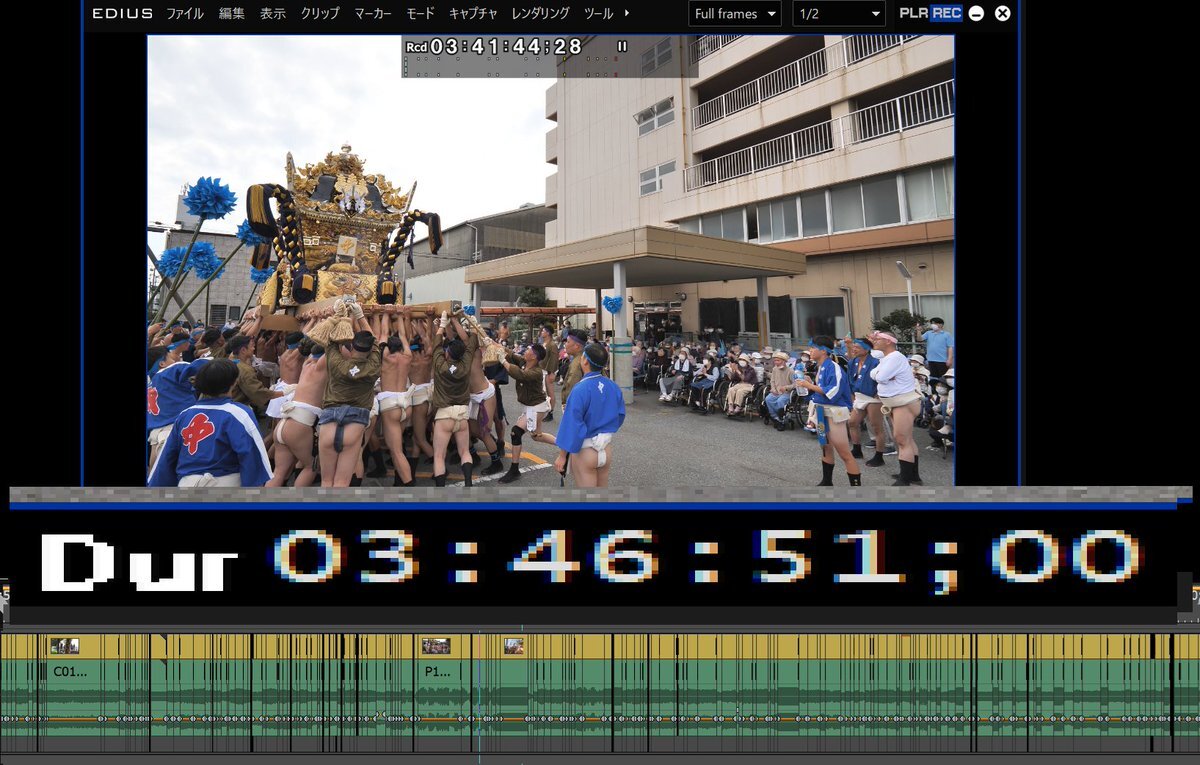Open the クリップ menu

(320, 14)
